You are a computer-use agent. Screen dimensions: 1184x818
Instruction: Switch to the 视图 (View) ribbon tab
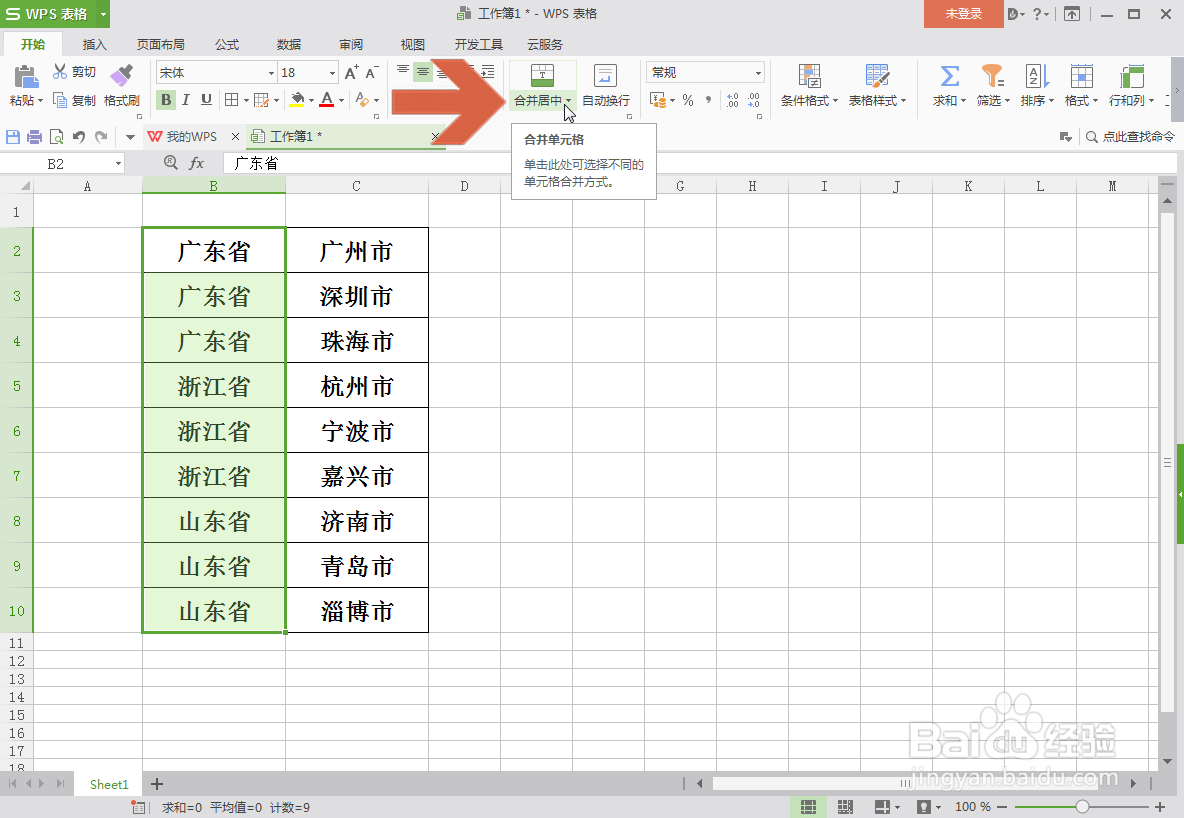[x=412, y=45]
